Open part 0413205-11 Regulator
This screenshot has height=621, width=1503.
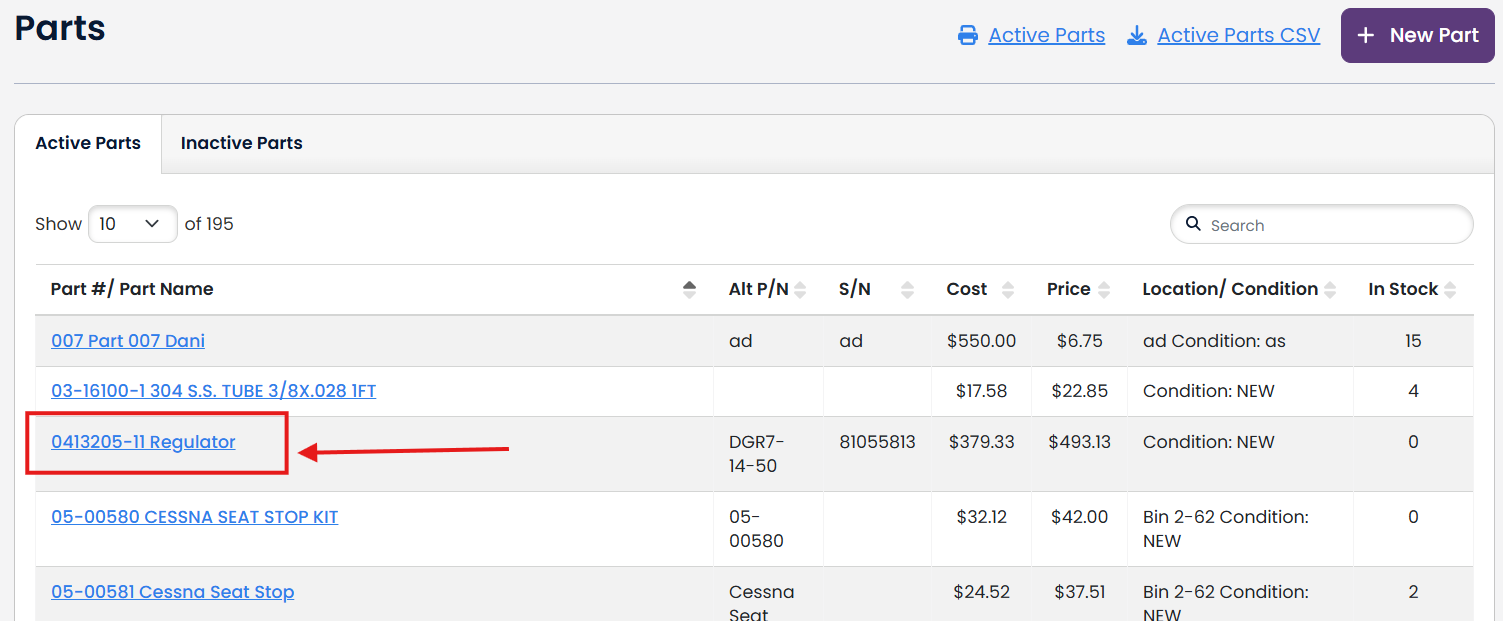click(143, 442)
